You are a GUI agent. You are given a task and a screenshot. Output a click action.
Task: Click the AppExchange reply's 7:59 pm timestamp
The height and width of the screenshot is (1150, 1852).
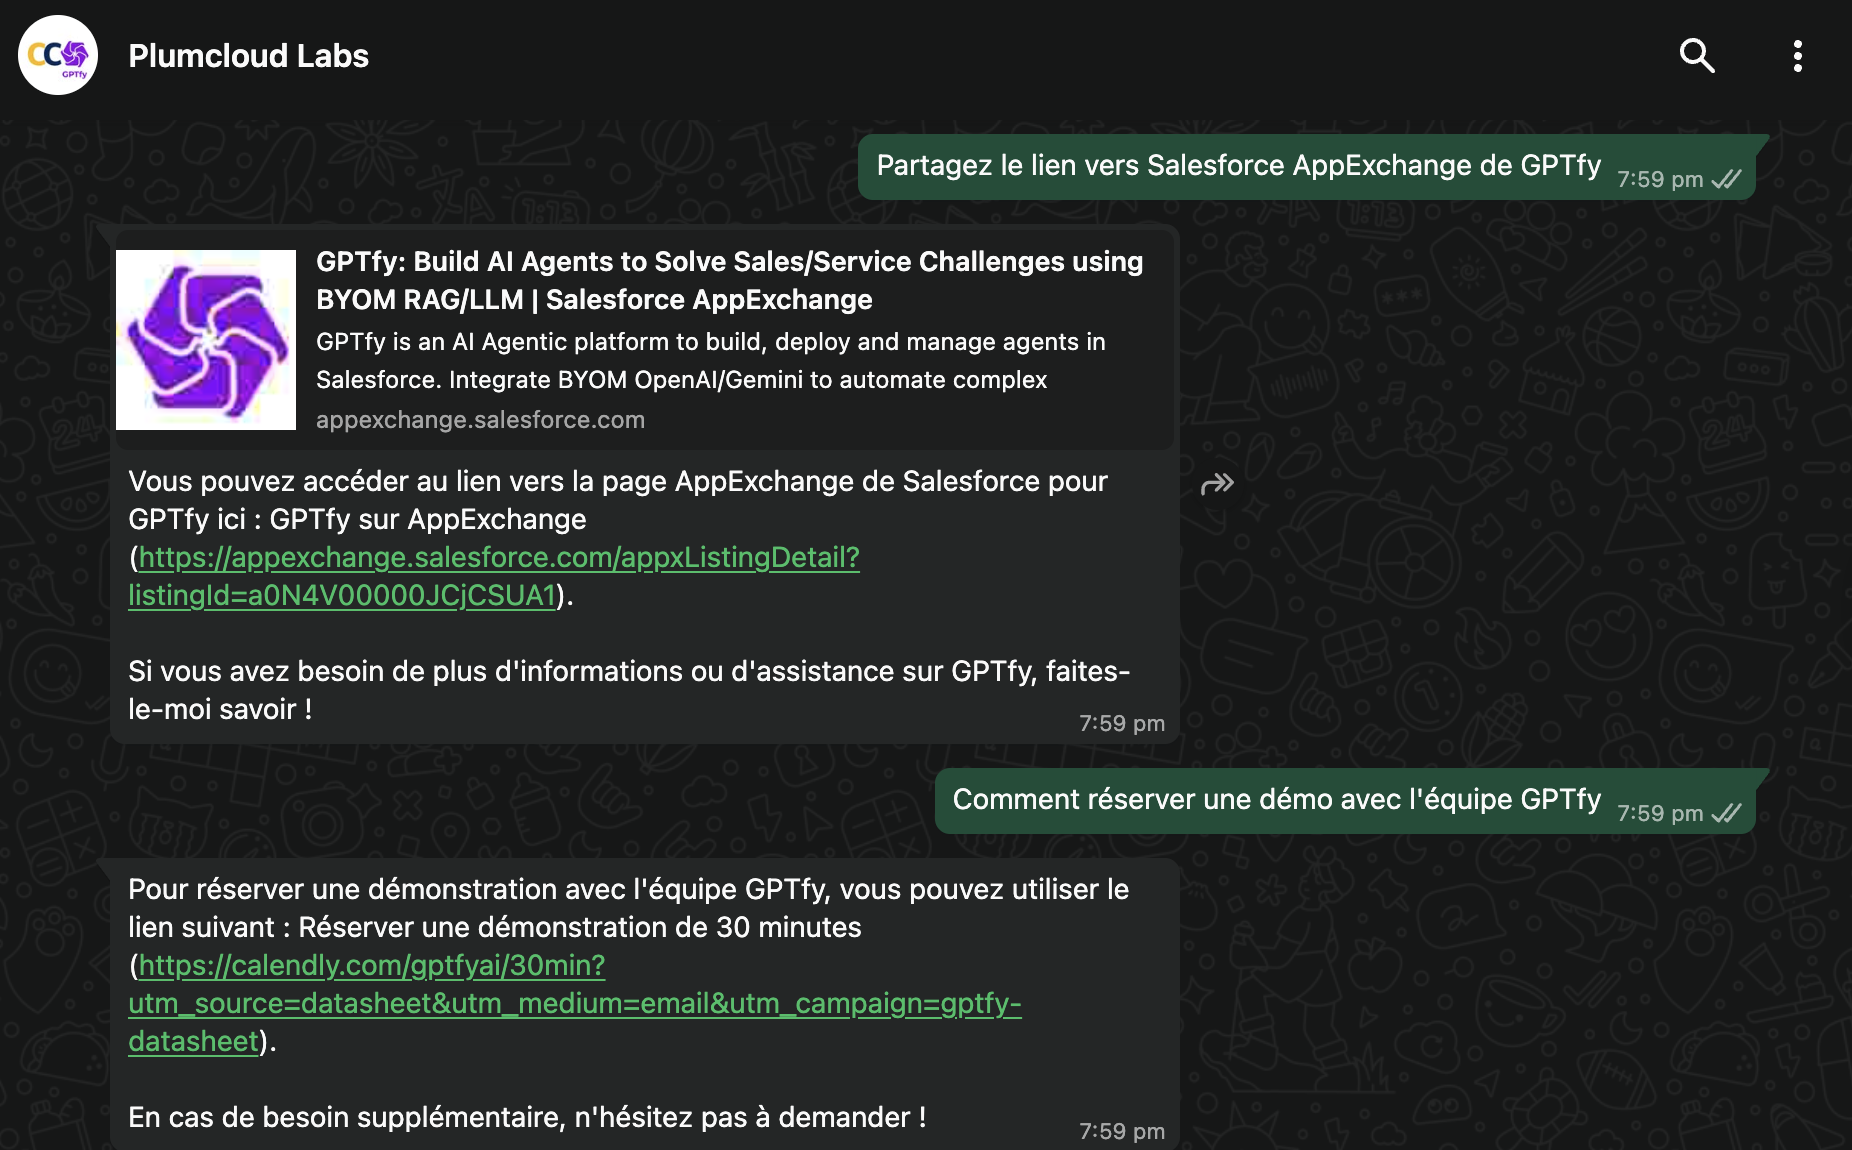[1121, 724]
